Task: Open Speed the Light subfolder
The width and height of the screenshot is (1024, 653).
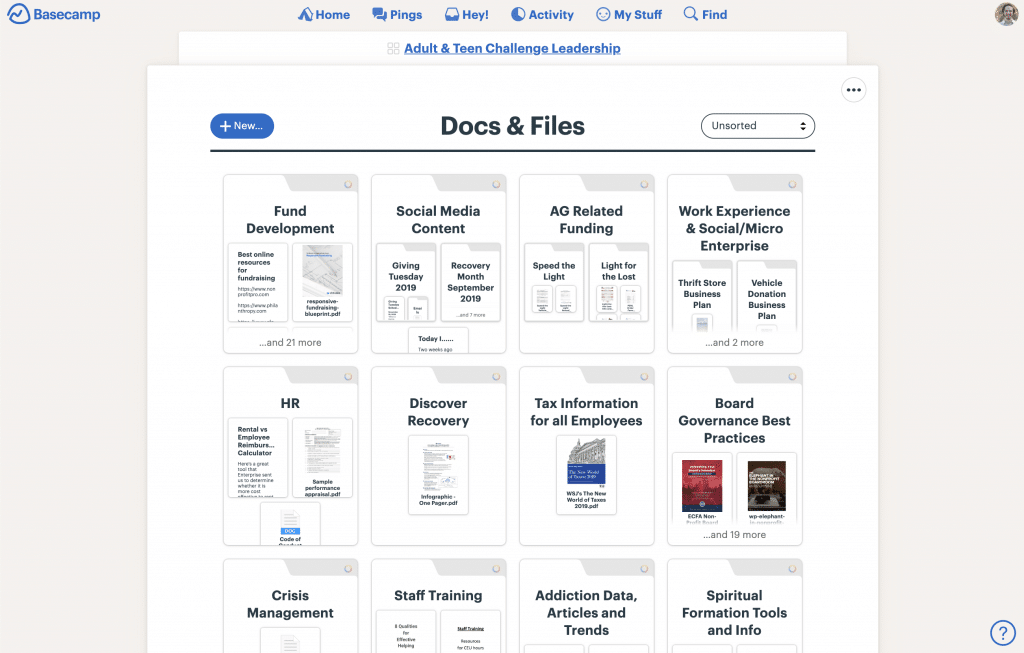Action: point(554,282)
